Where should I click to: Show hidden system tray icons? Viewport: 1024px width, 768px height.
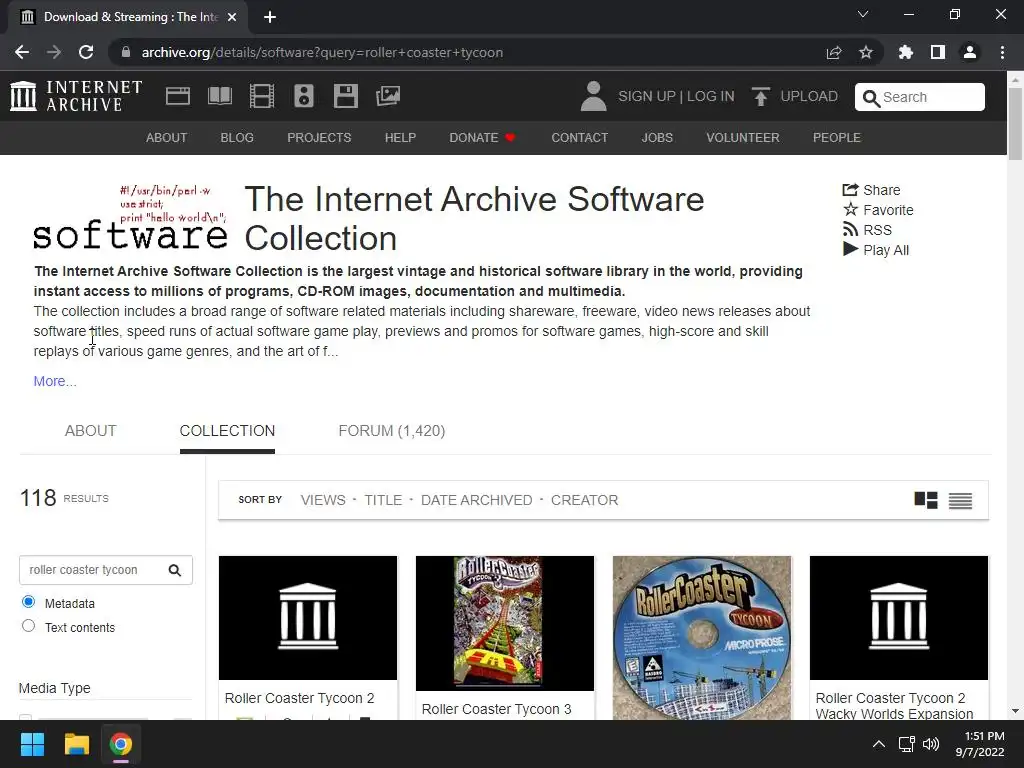(879, 744)
